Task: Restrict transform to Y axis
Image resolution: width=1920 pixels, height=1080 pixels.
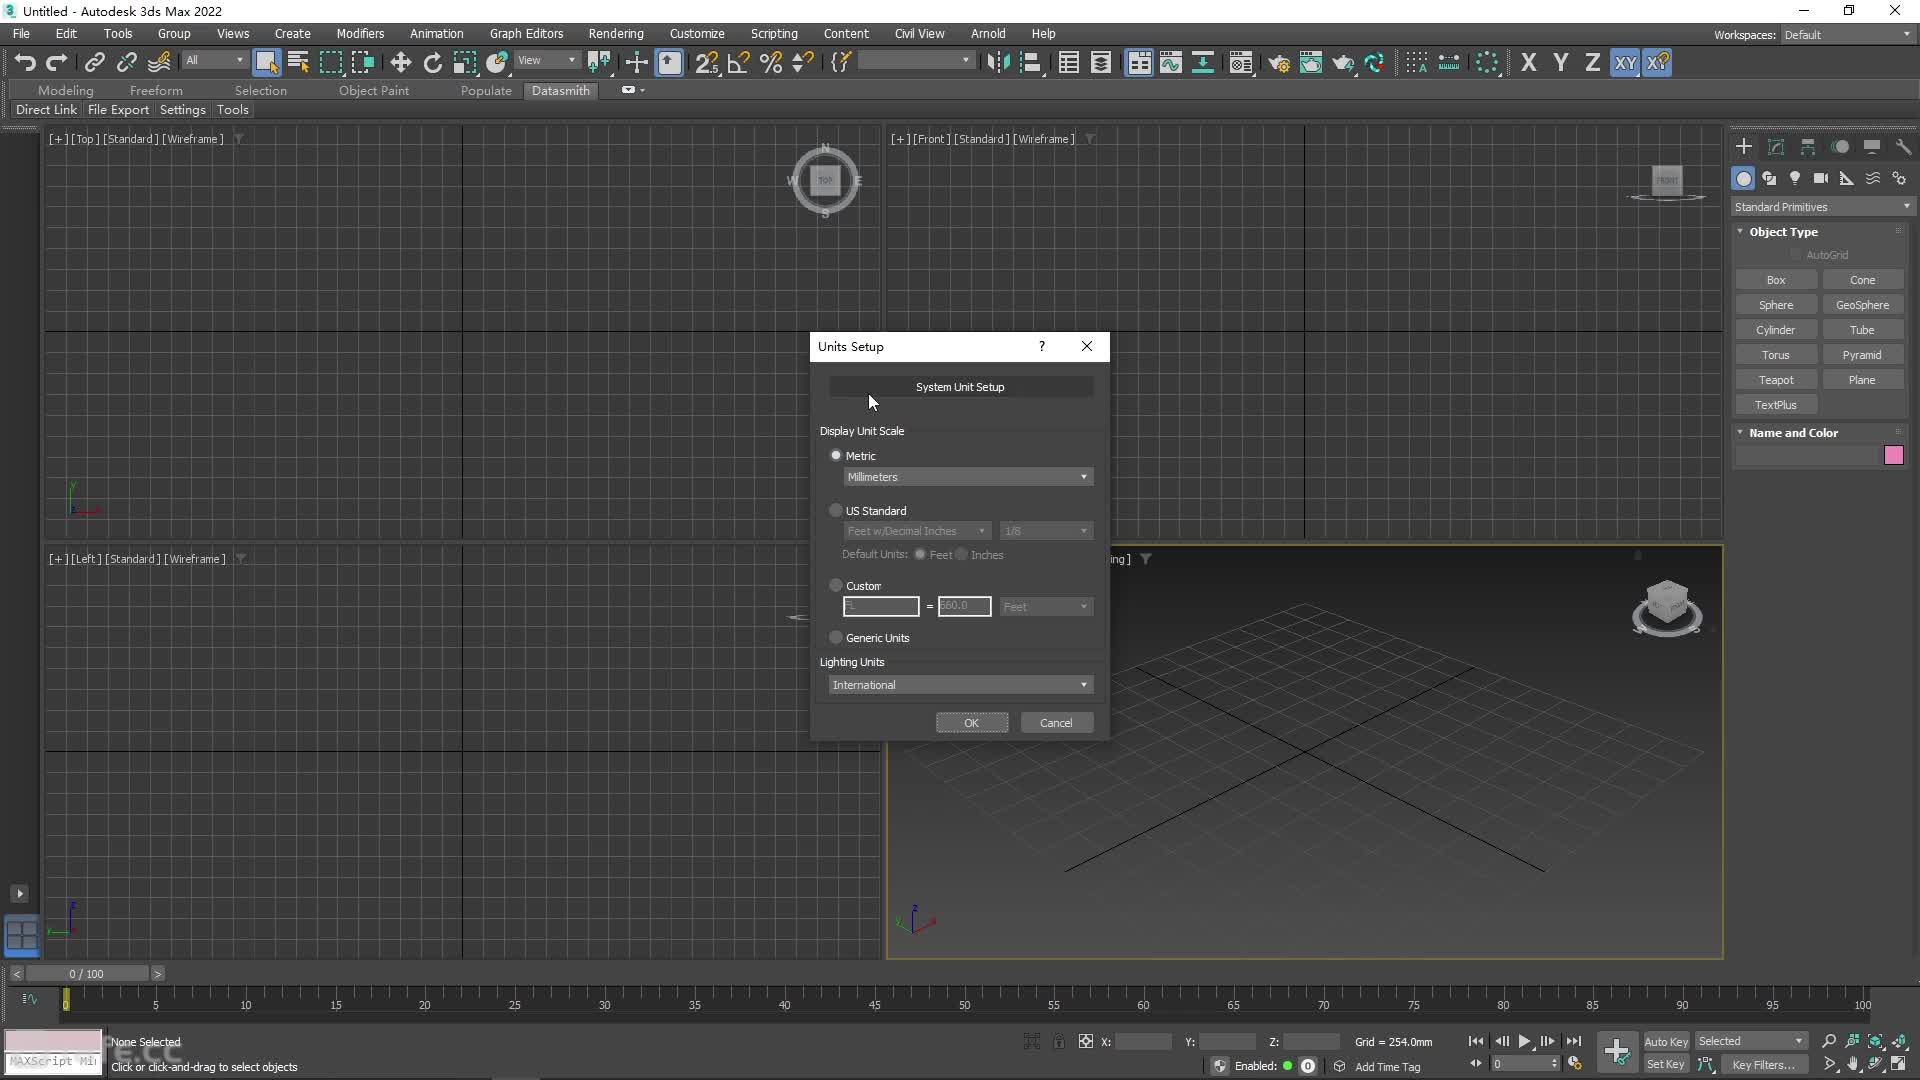Action: 1560,63
